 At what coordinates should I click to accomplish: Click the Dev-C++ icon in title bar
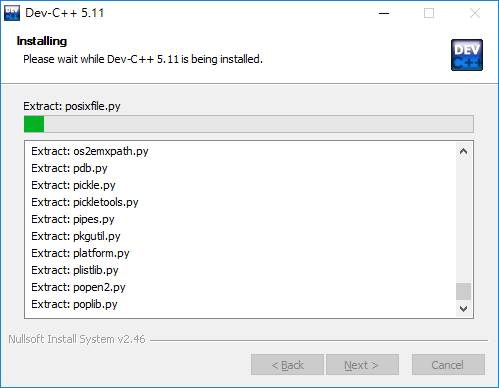pos(12,13)
